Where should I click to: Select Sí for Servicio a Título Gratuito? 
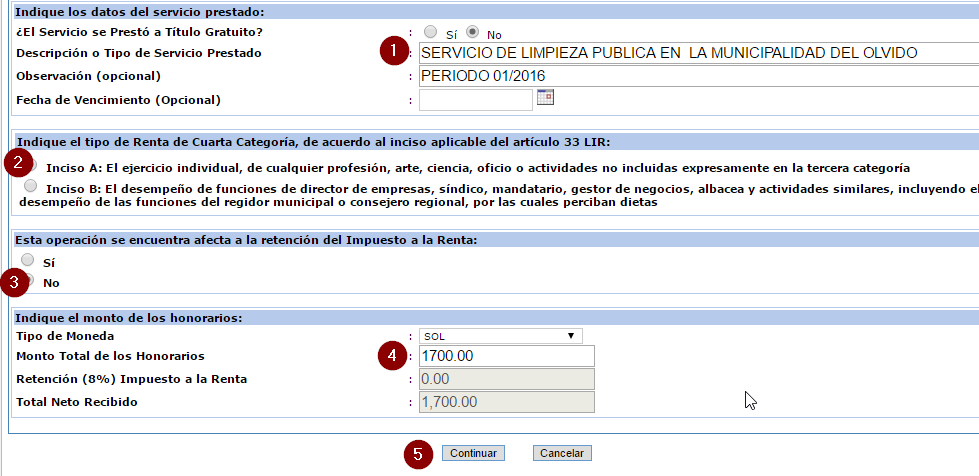pos(431,32)
